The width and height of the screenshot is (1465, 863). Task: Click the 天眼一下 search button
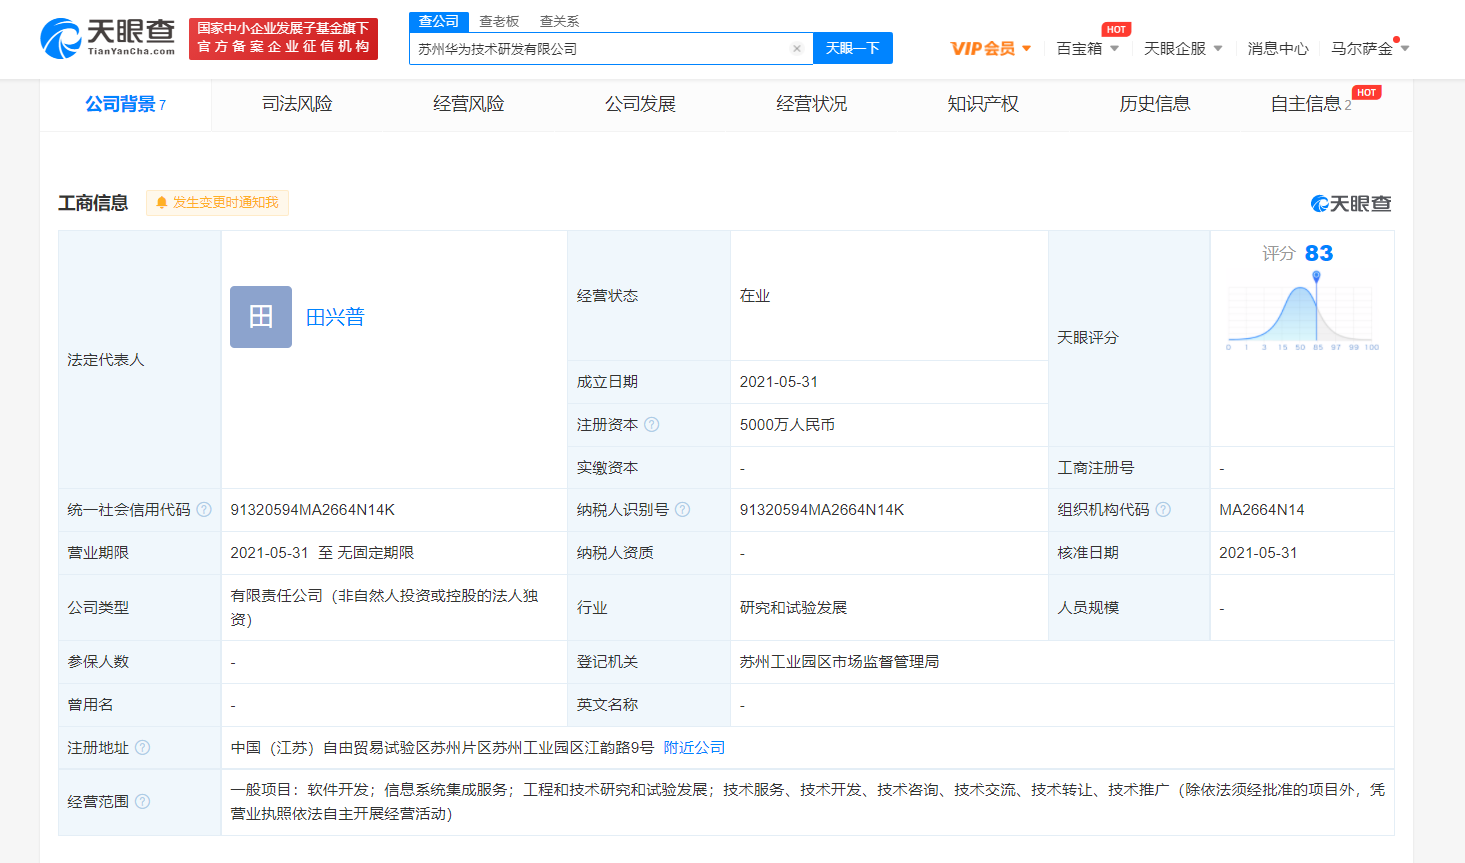[852, 48]
